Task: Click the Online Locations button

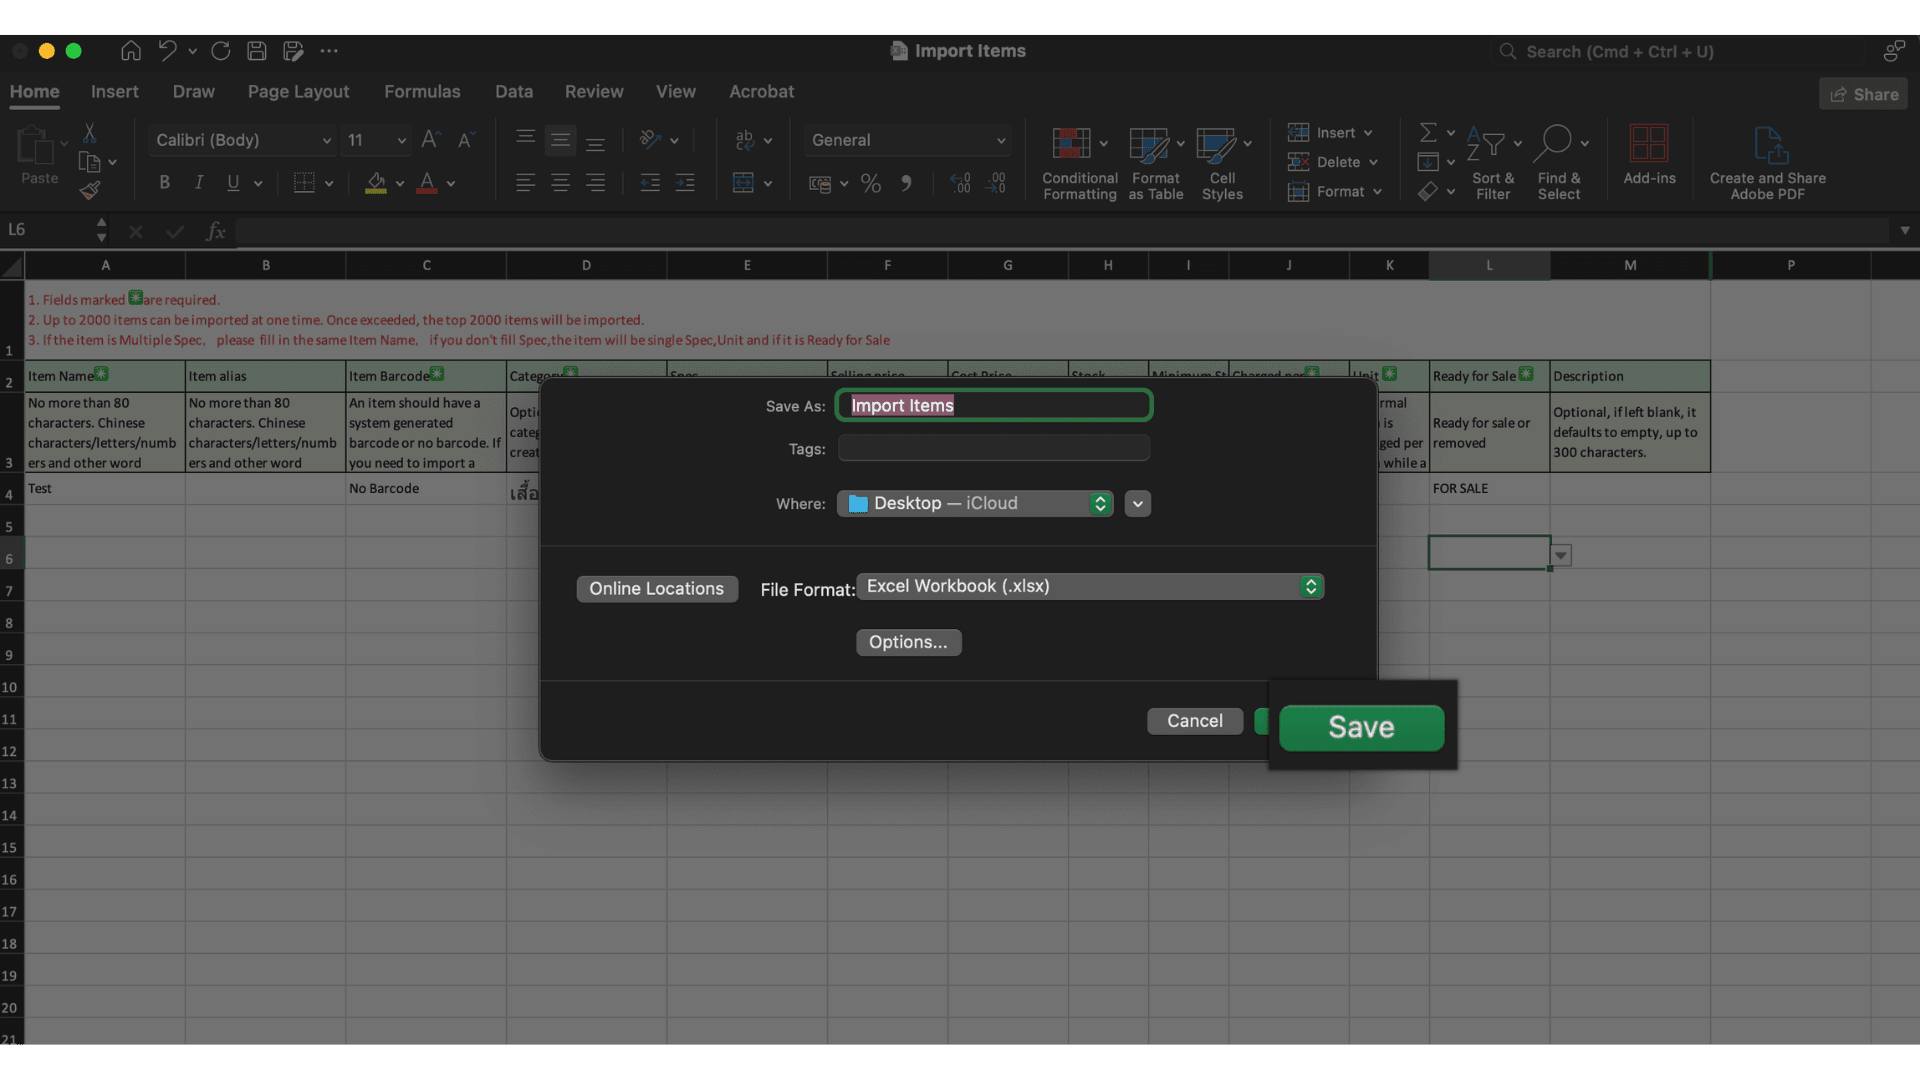Action: tap(656, 589)
